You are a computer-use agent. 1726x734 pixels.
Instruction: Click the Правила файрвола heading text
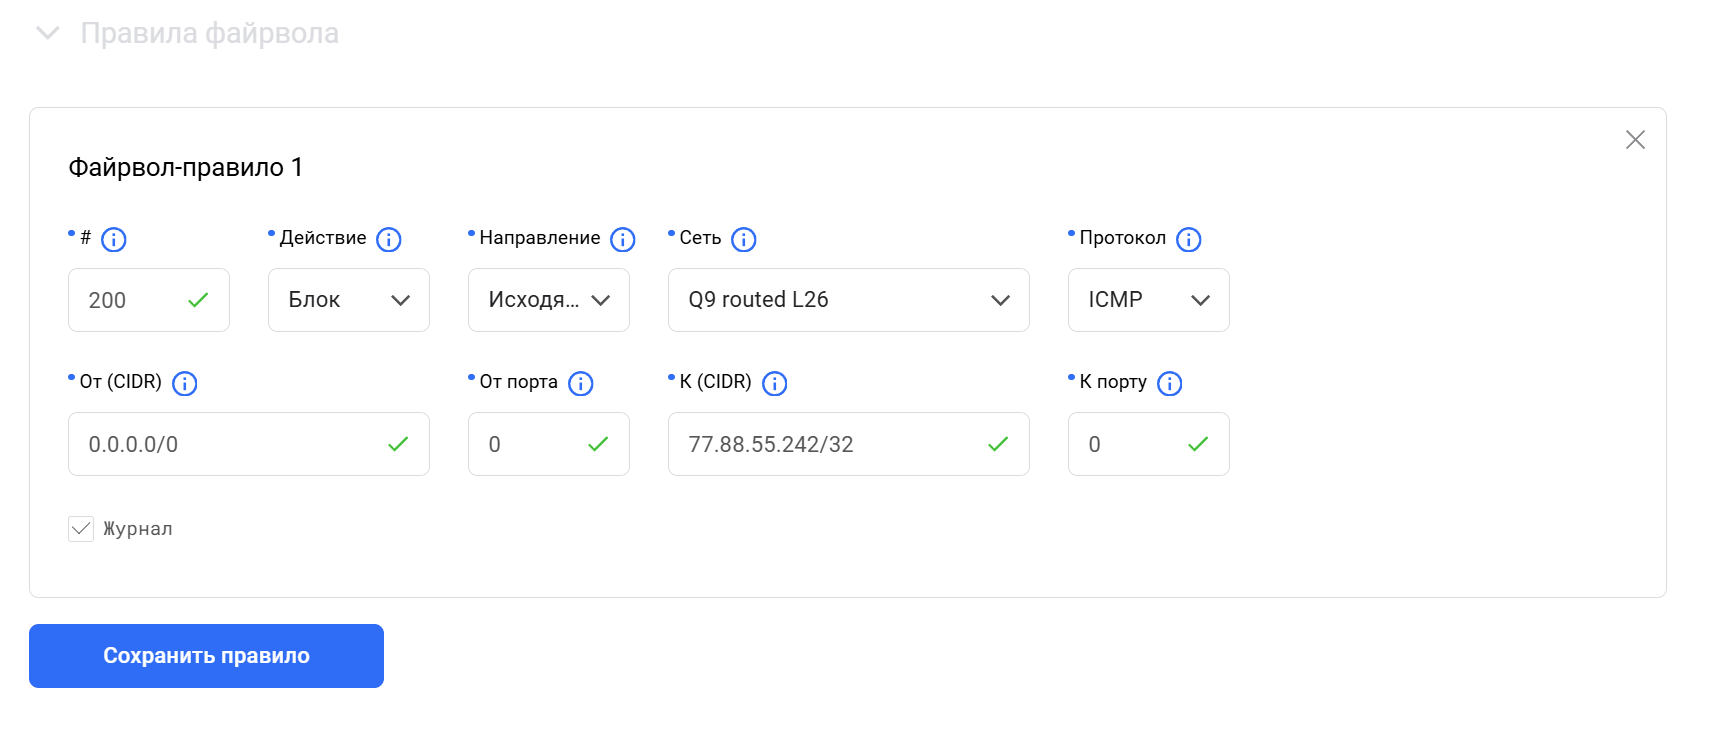pyautogui.click(x=210, y=34)
